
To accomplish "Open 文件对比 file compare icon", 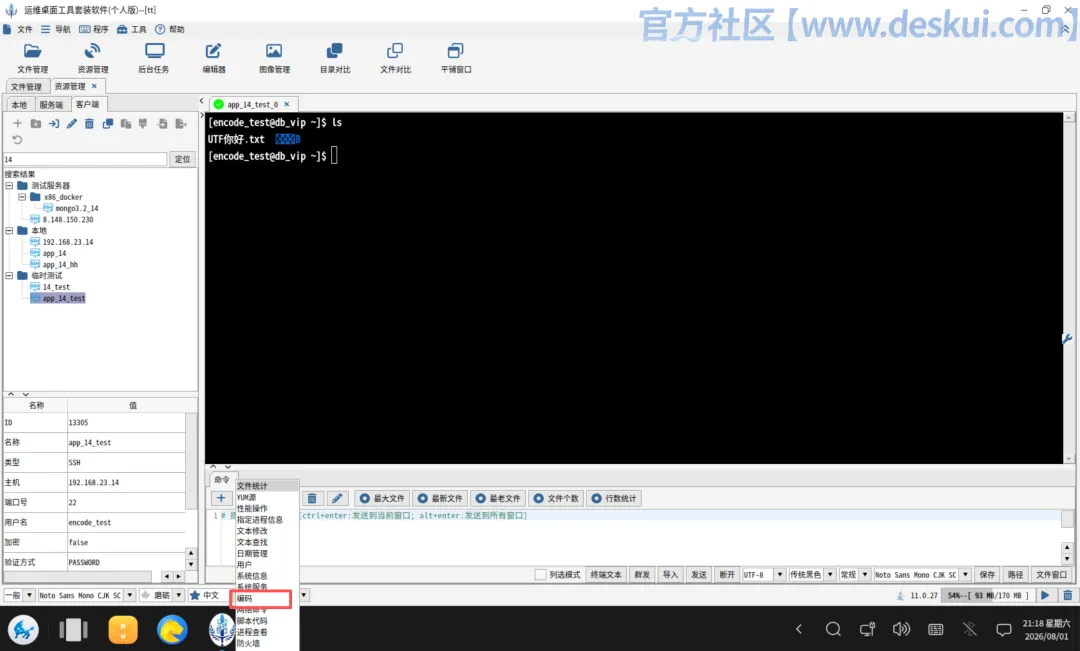I will 395,58.
